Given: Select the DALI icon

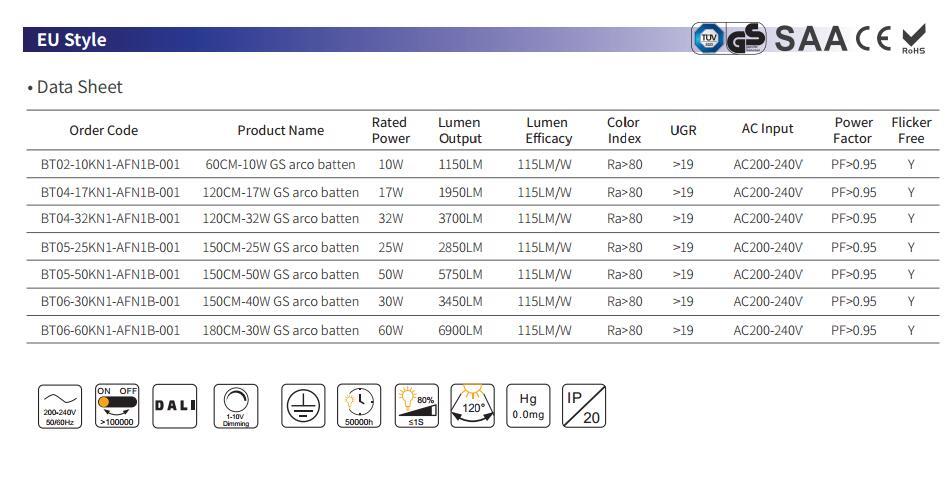Looking at the screenshot, I should coord(175,406).
